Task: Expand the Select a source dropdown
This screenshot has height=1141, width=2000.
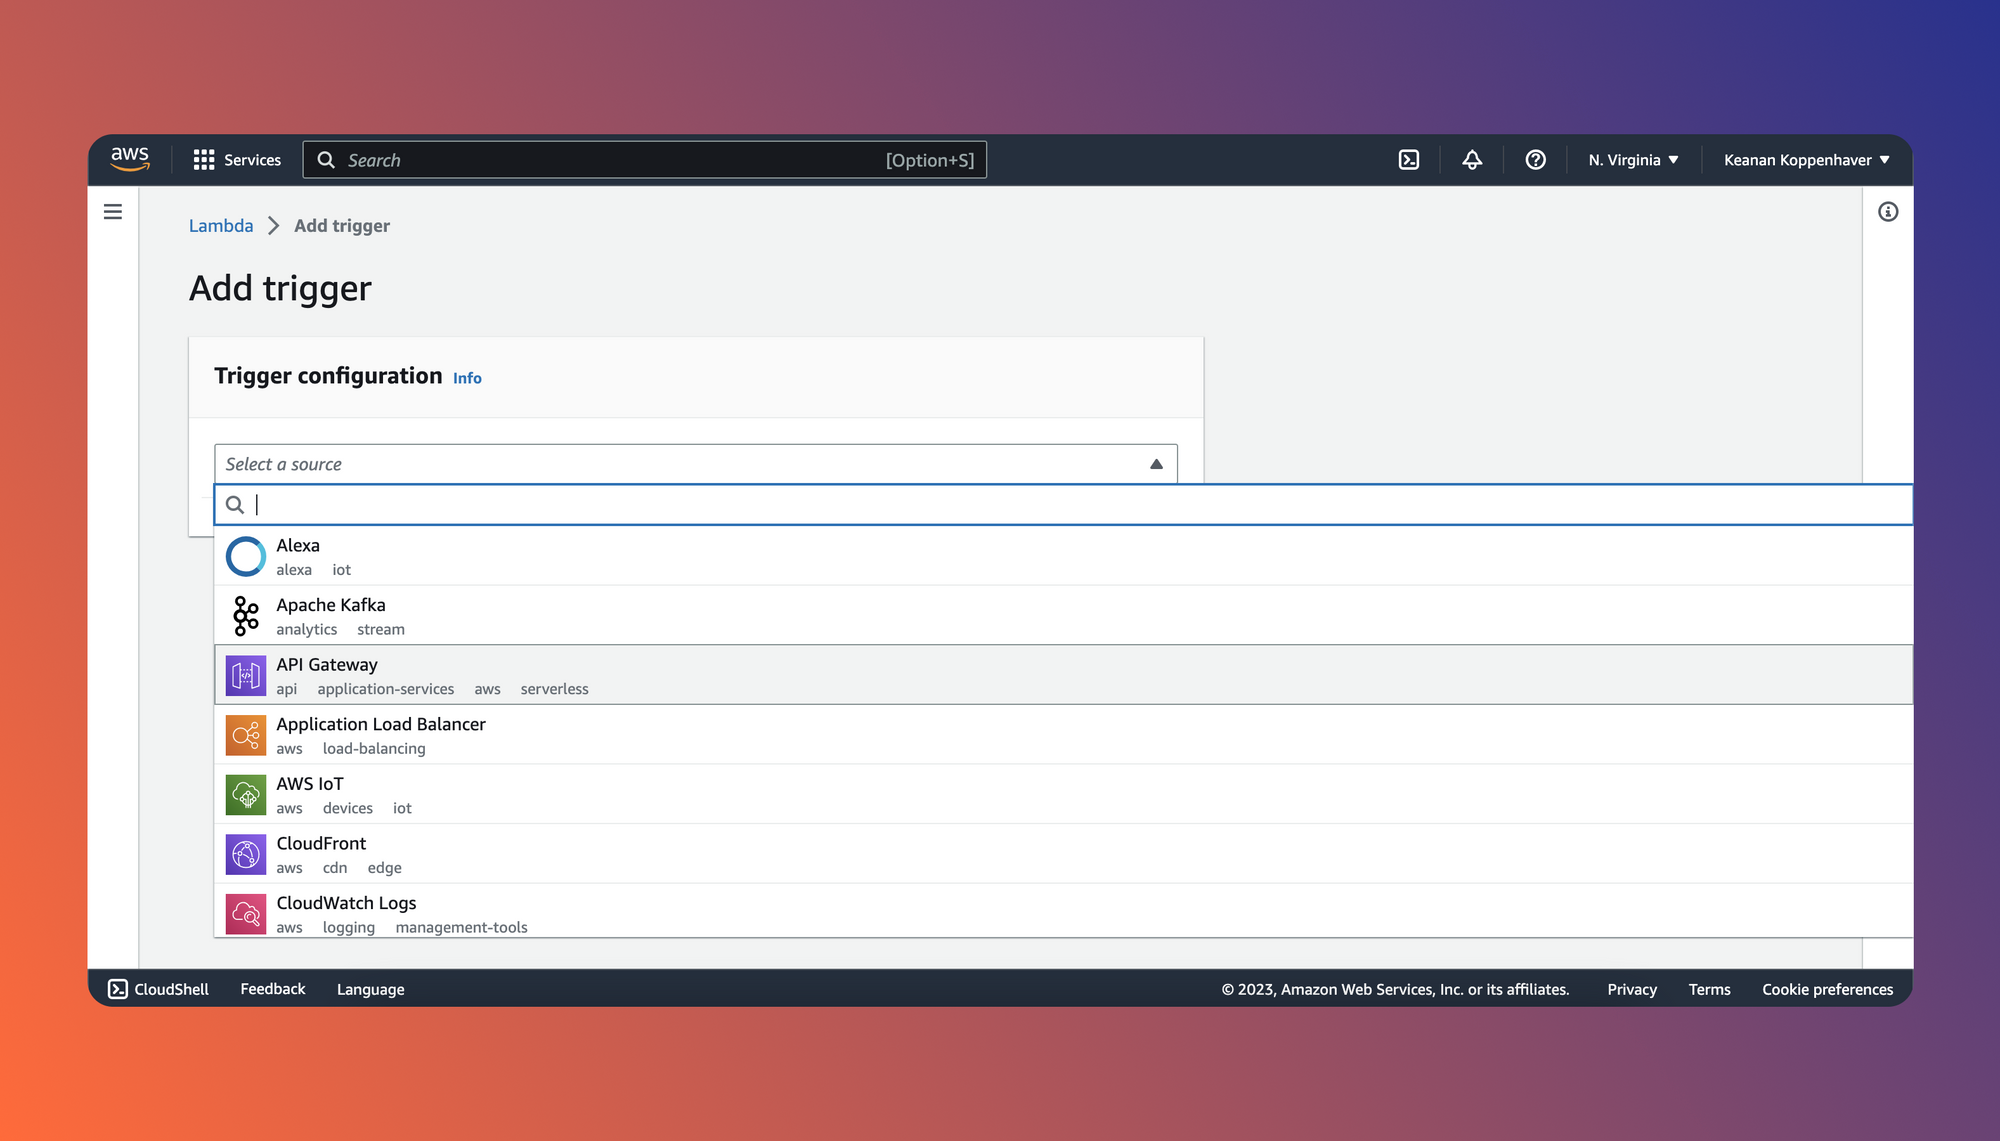Action: 695,463
